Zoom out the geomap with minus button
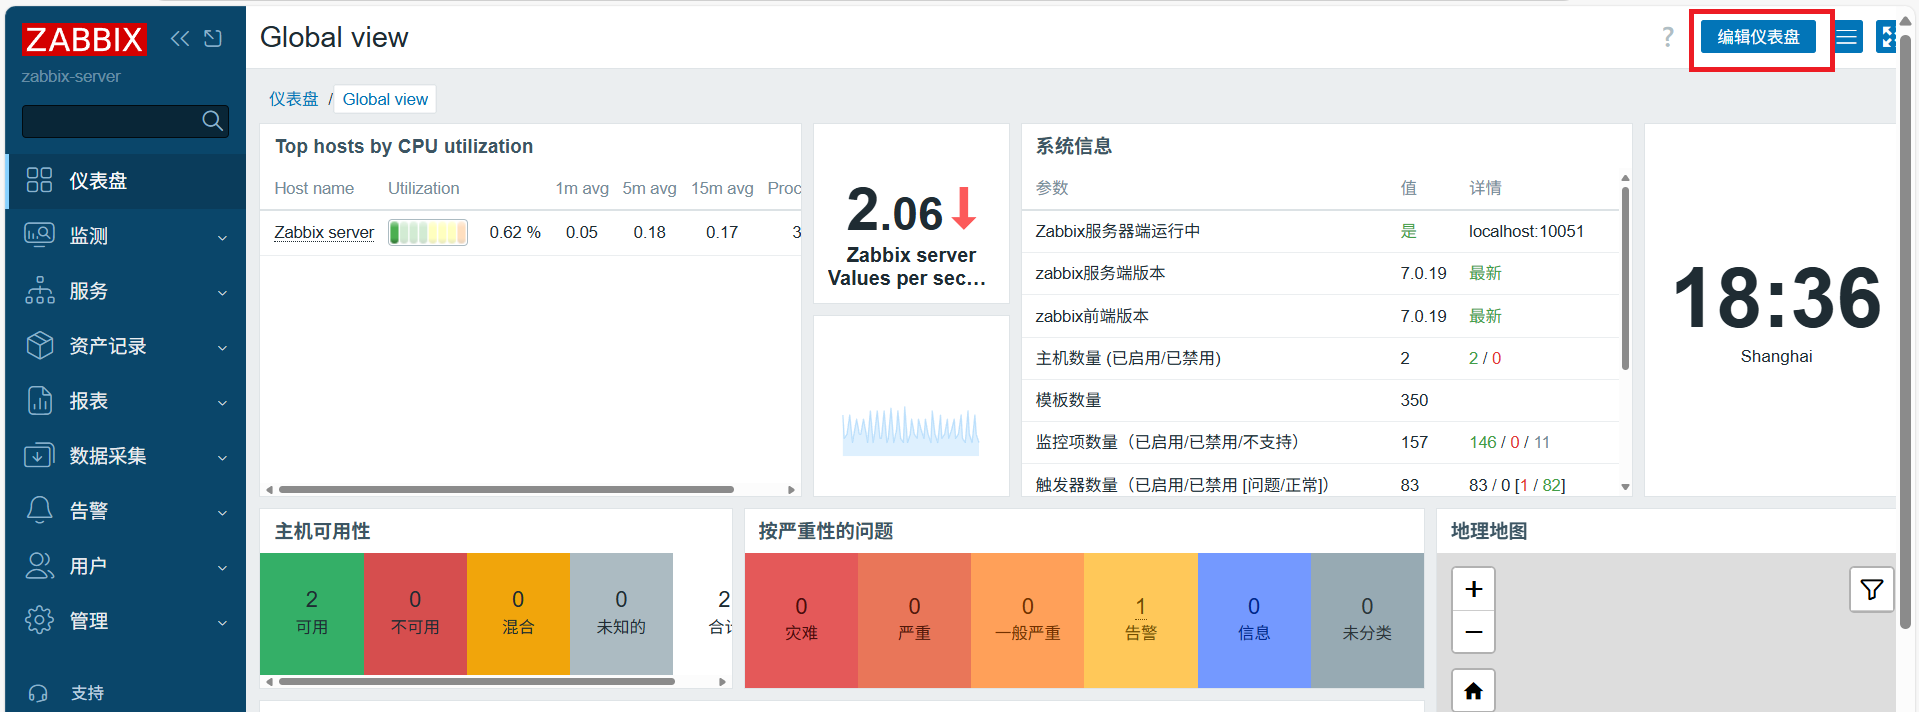The image size is (1919, 712). tap(1473, 632)
